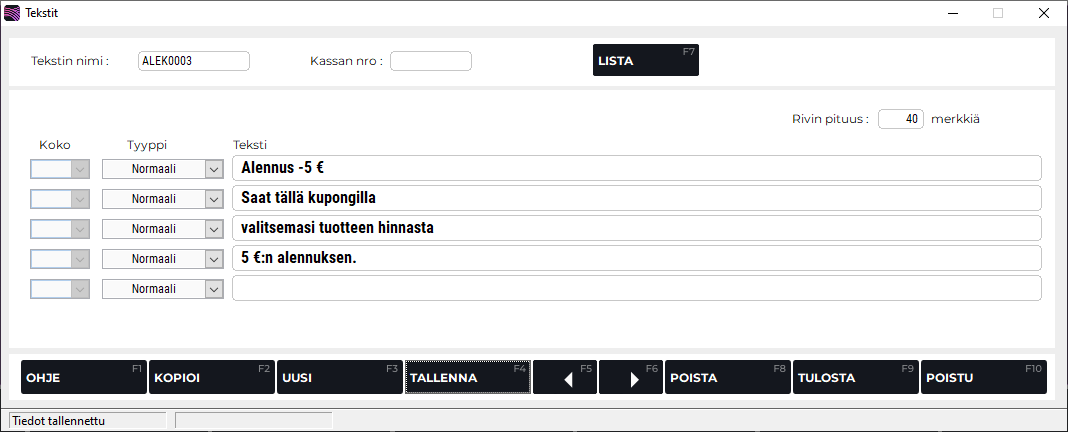
Task: Open the LISTA F7 button
Action: pyautogui.click(x=645, y=60)
